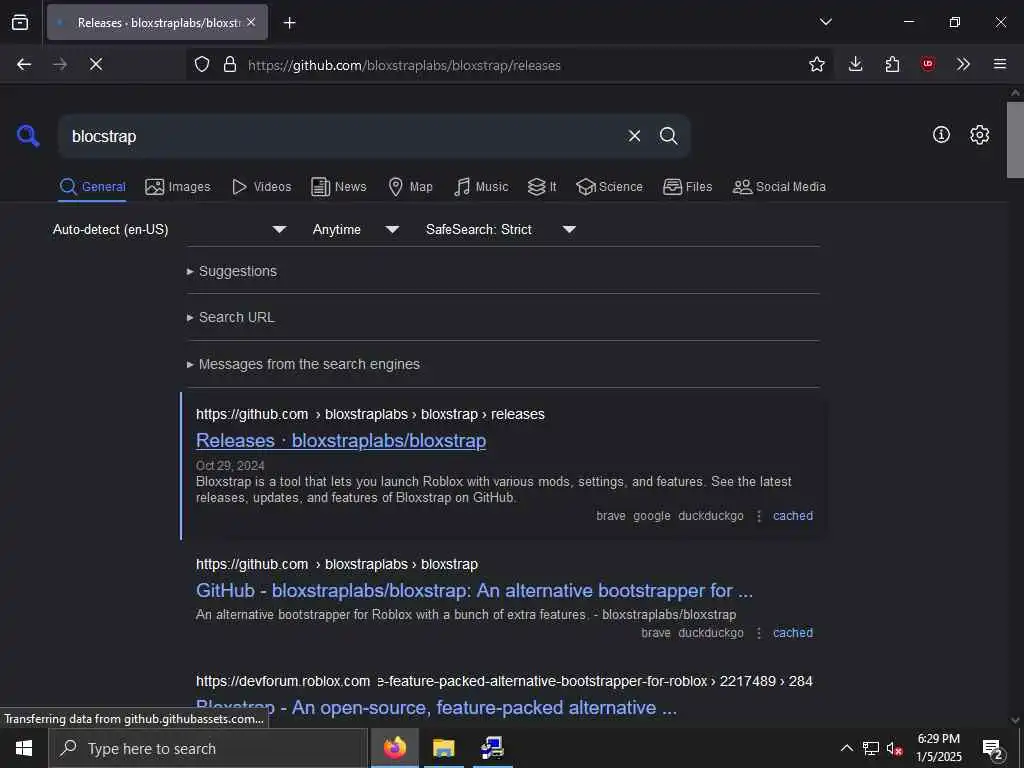Stop loading the page
1024x768 pixels.
click(x=96, y=64)
